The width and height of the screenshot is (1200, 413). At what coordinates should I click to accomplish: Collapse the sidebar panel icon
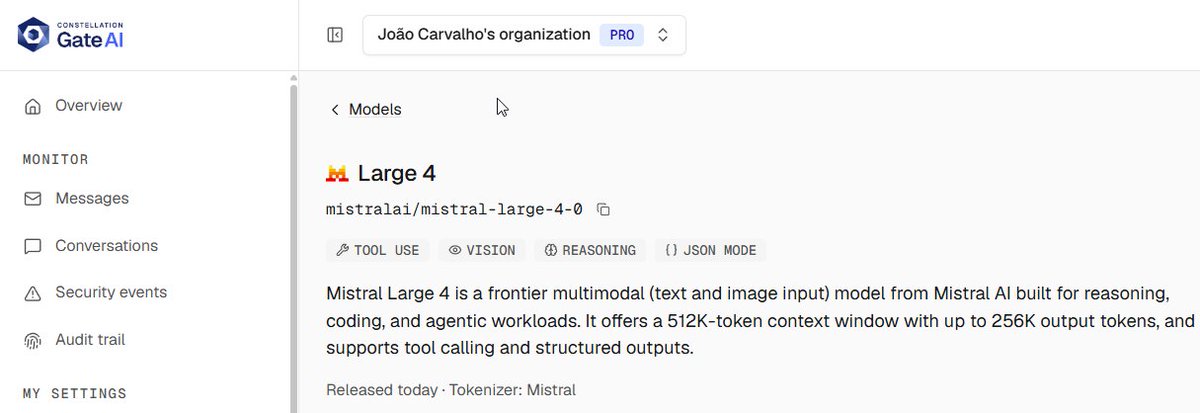click(335, 35)
